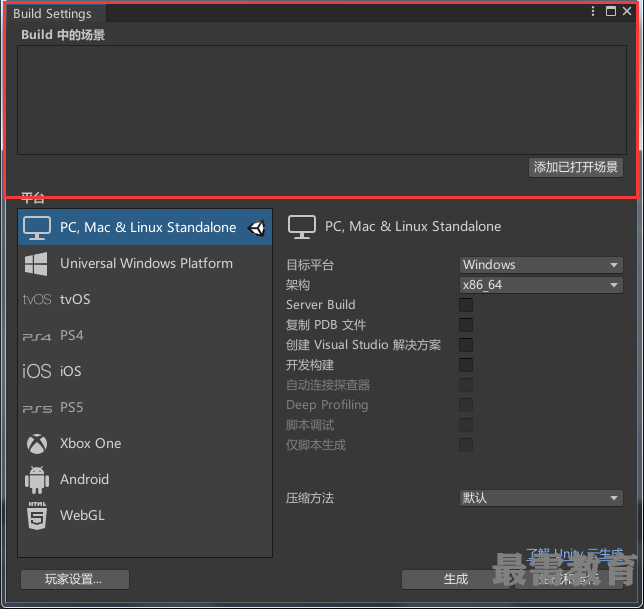
Task: Click the Universal Windows Platform Windows logo
Action: [36, 264]
